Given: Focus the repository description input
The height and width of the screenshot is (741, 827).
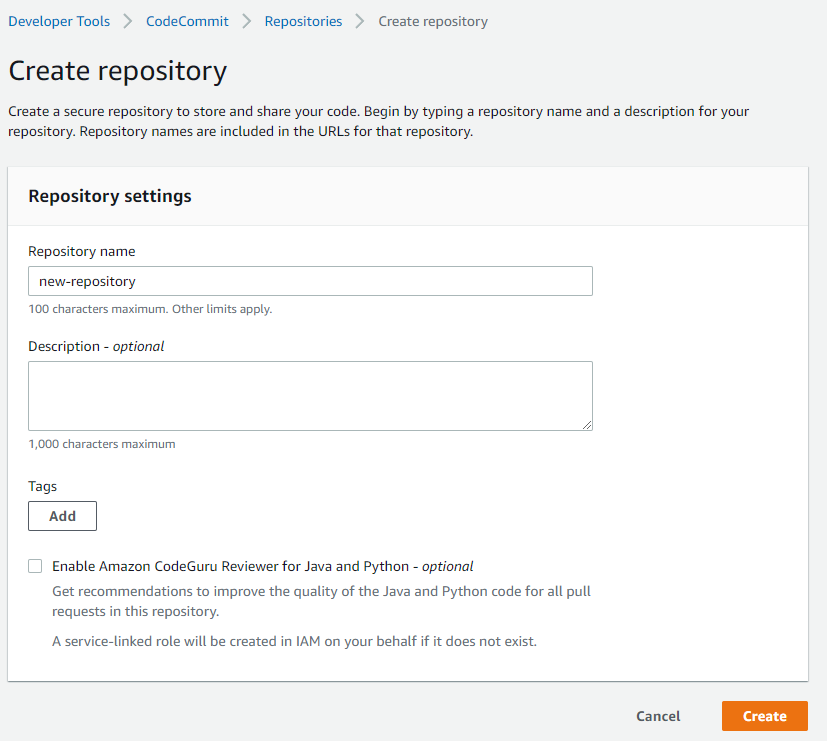Looking at the screenshot, I should [x=310, y=393].
